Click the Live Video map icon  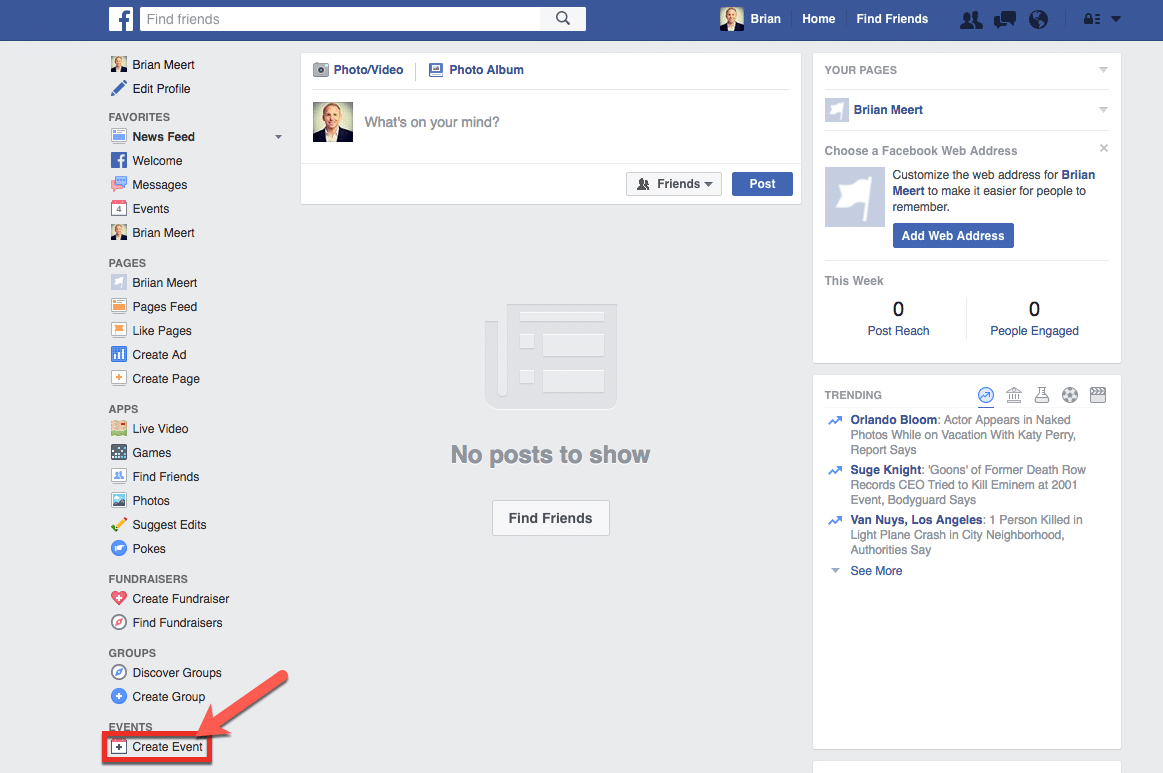tap(119, 428)
